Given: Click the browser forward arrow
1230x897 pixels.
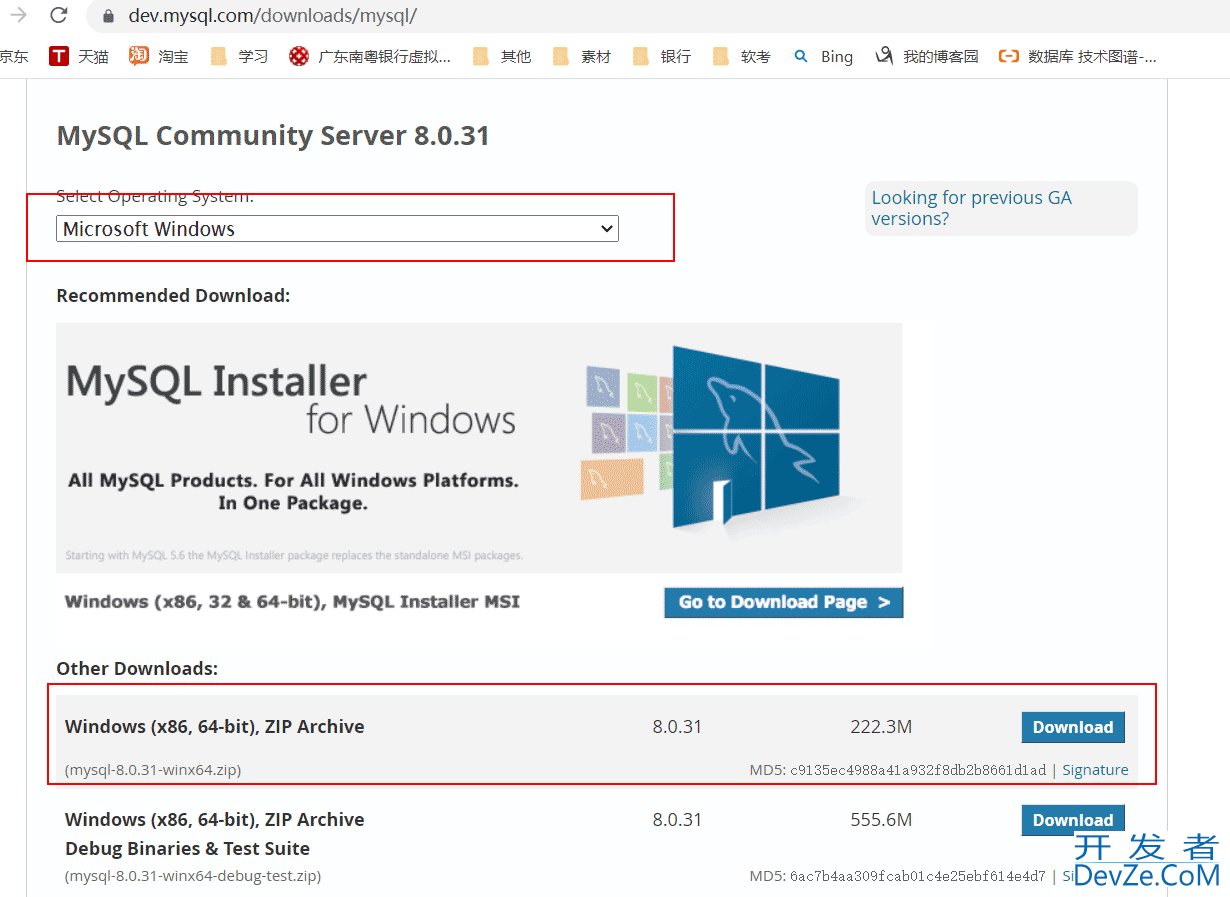Looking at the screenshot, I should 18,15.
